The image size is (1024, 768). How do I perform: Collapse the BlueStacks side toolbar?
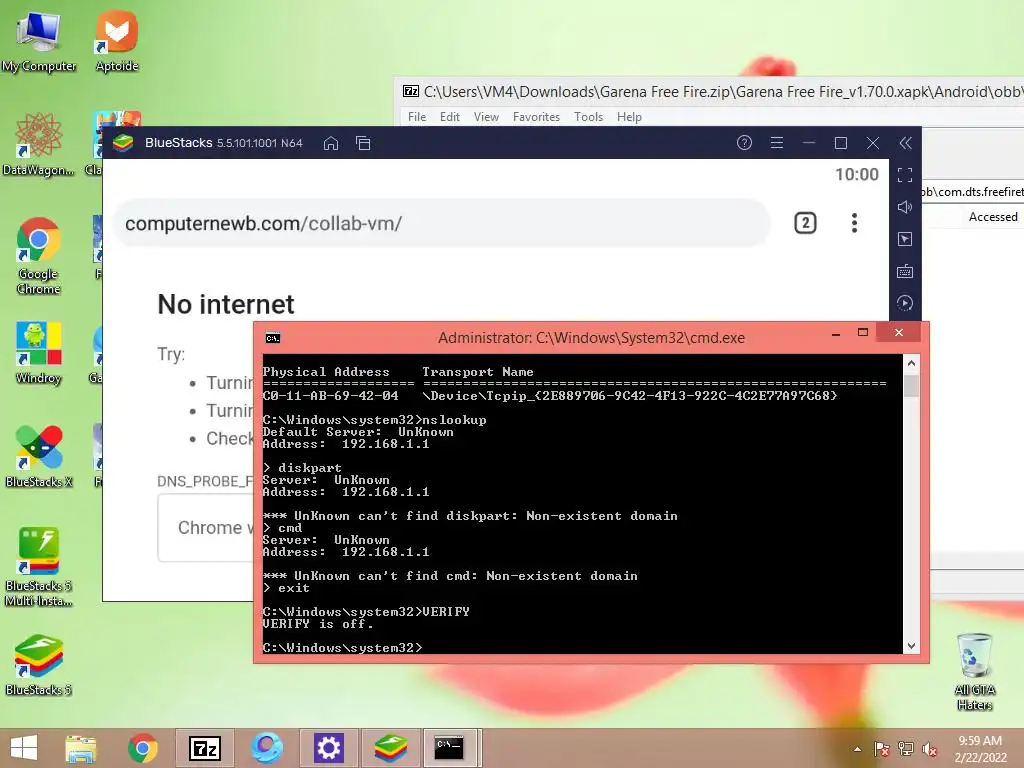(905, 143)
